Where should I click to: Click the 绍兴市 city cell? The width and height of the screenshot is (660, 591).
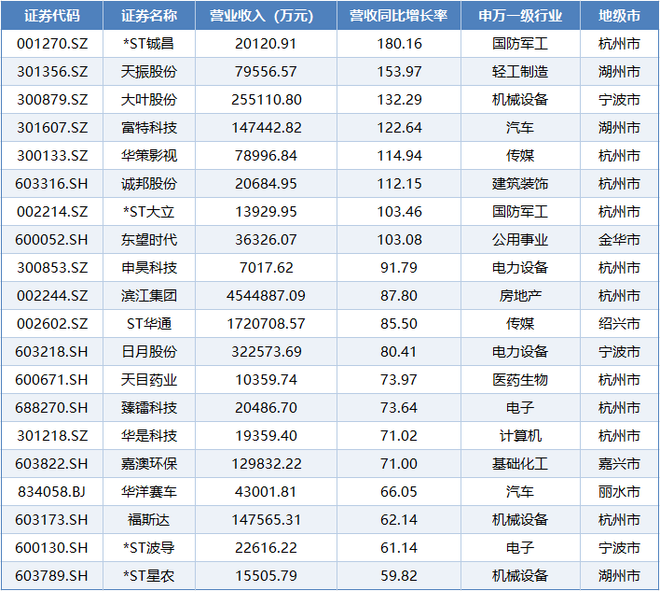coord(619,324)
